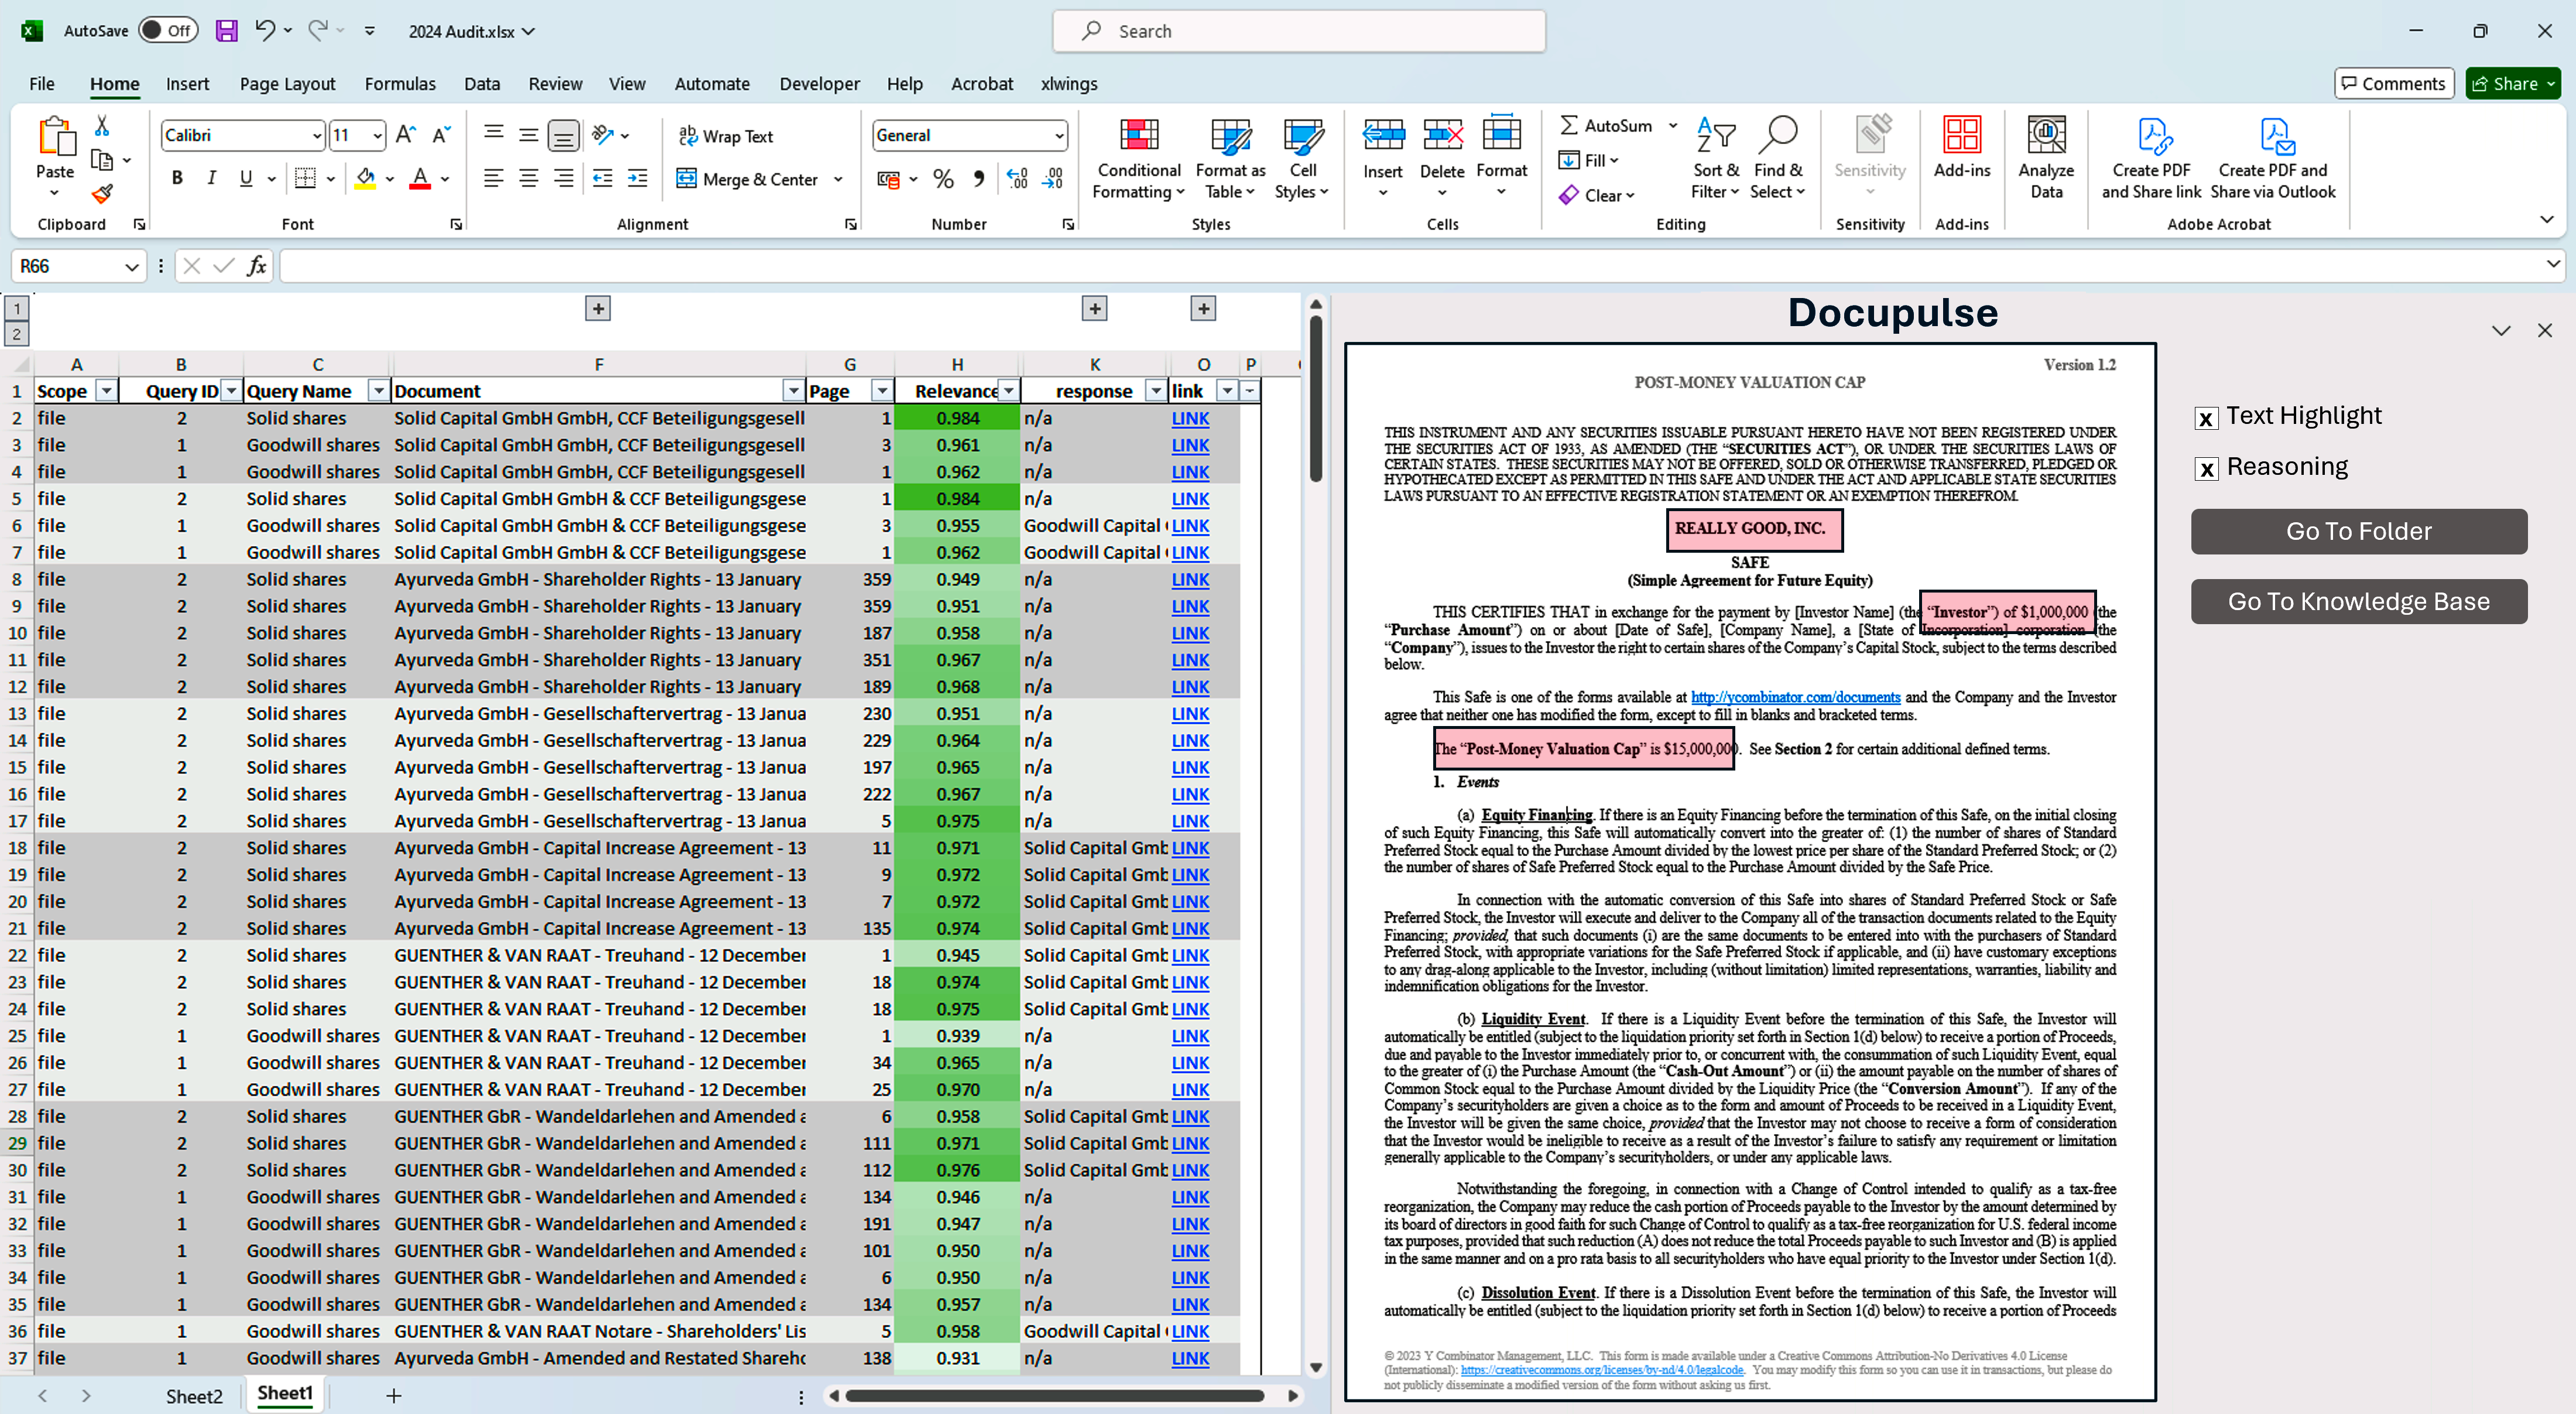Click the horizontal sheet scrollbar
Viewport: 2576px width, 1414px height.
(x=1054, y=1395)
